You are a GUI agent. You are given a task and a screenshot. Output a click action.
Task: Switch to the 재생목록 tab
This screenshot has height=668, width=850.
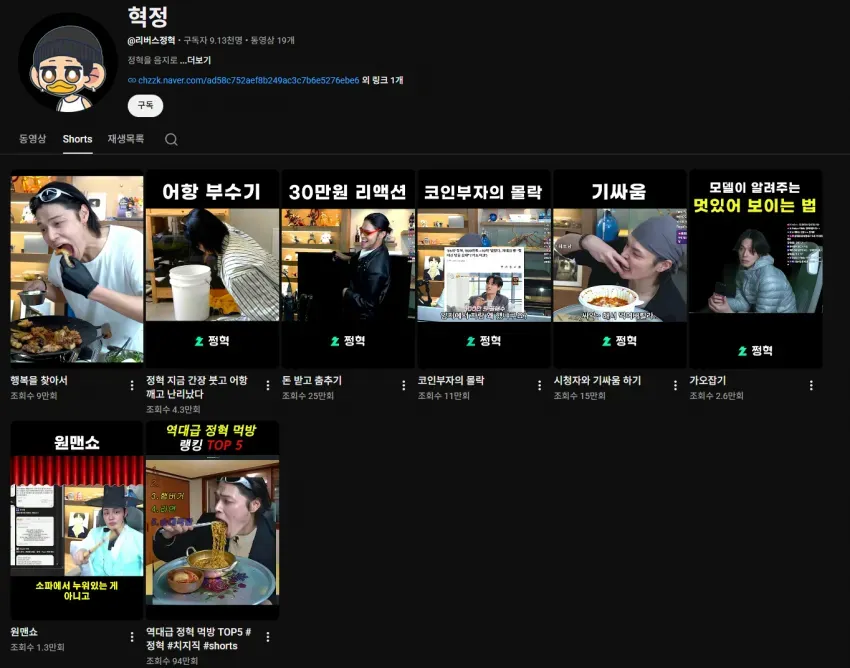[x=126, y=139]
